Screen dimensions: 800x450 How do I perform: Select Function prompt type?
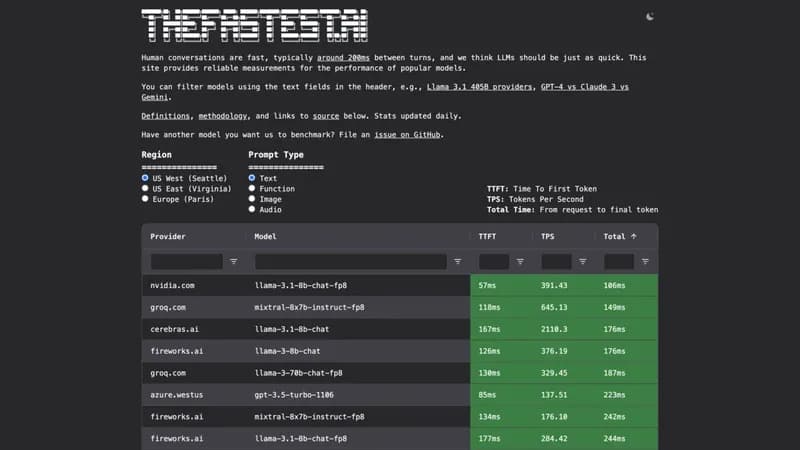(252, 188)
